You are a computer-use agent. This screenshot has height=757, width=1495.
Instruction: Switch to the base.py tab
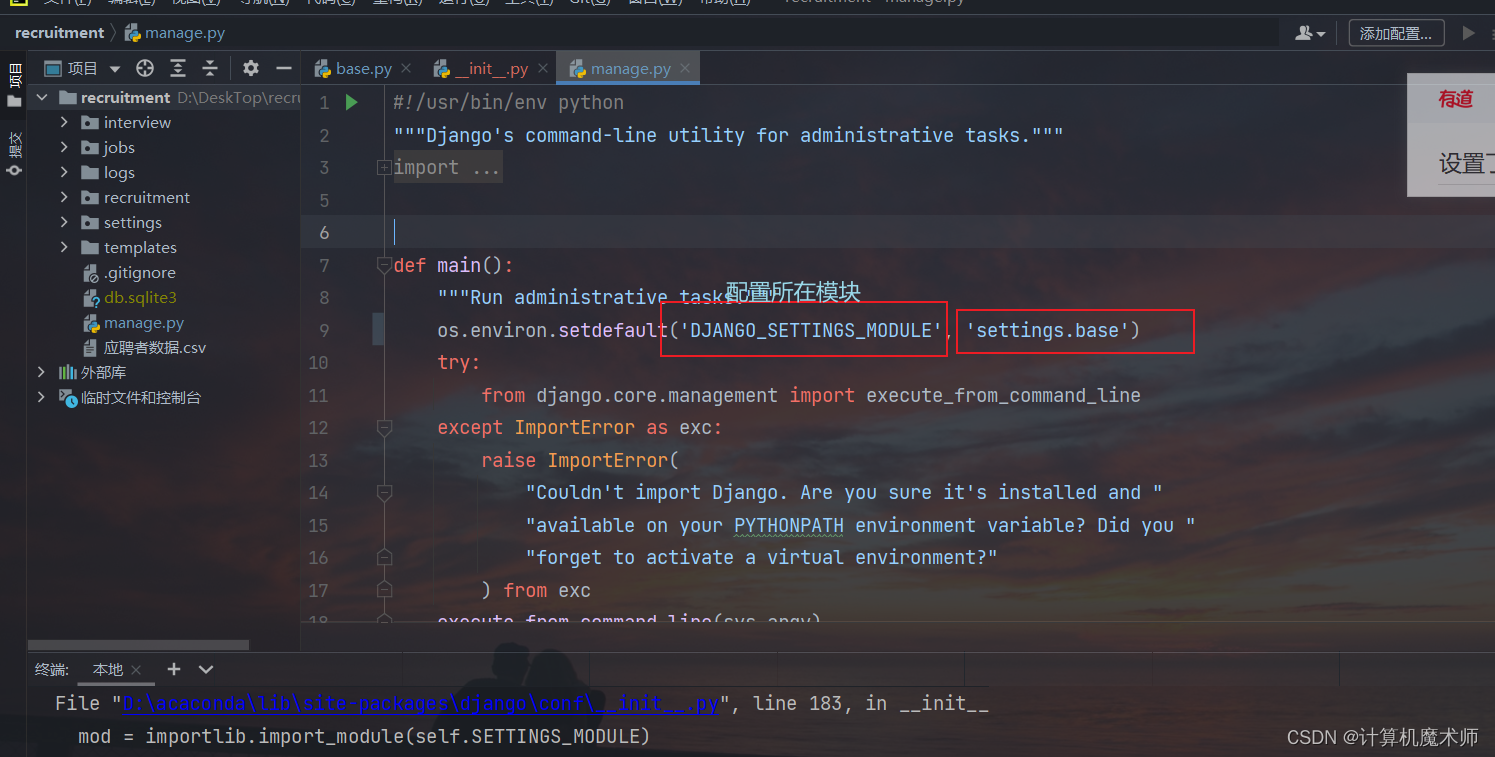coord(363,69)
